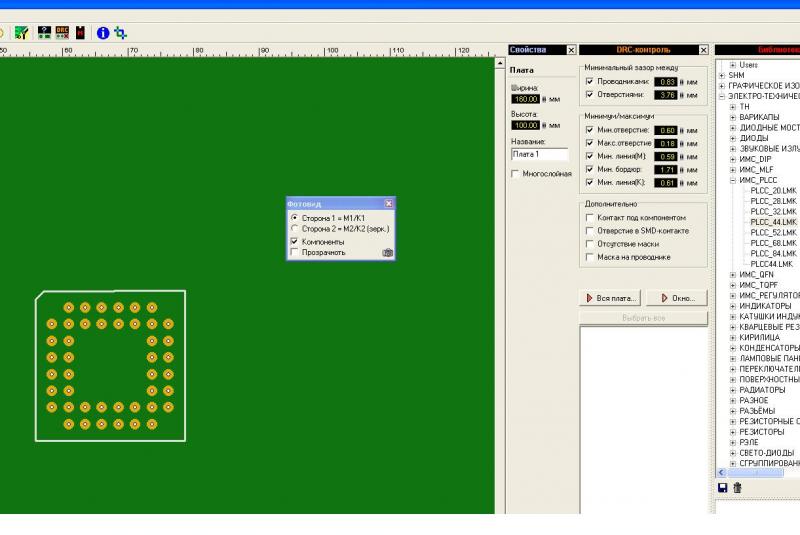Toggle the Многослойная checkbox
This screenshot has width=800, height=535.
pos(515,174)
